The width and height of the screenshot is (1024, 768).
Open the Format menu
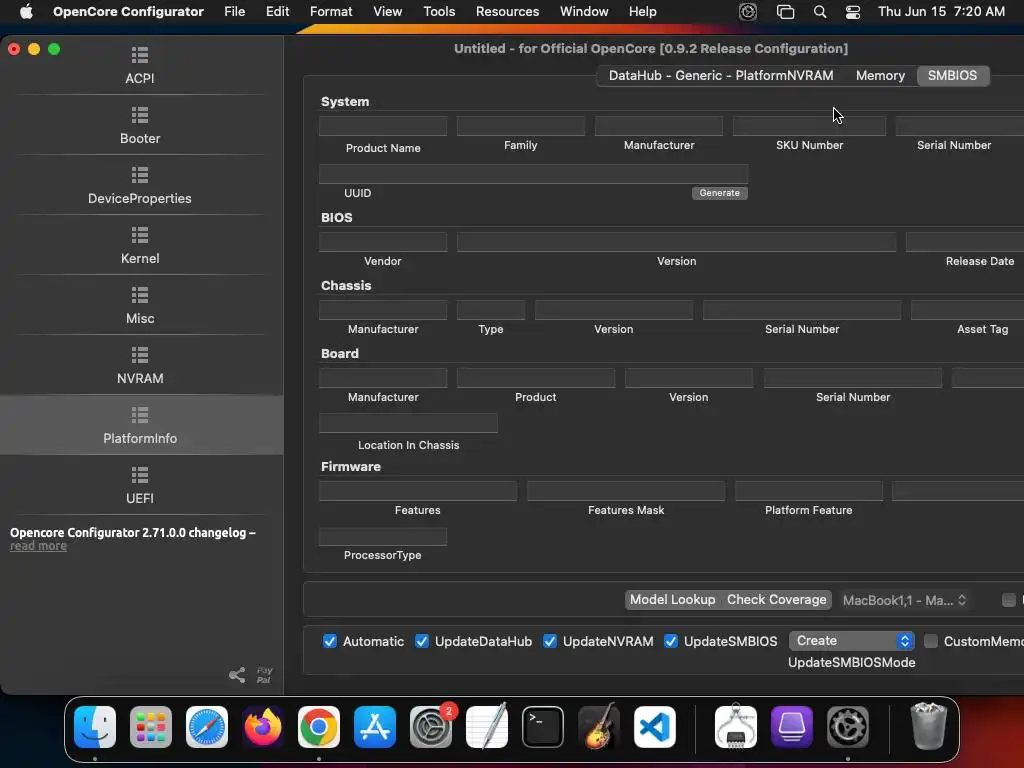(x=331, y=12)
